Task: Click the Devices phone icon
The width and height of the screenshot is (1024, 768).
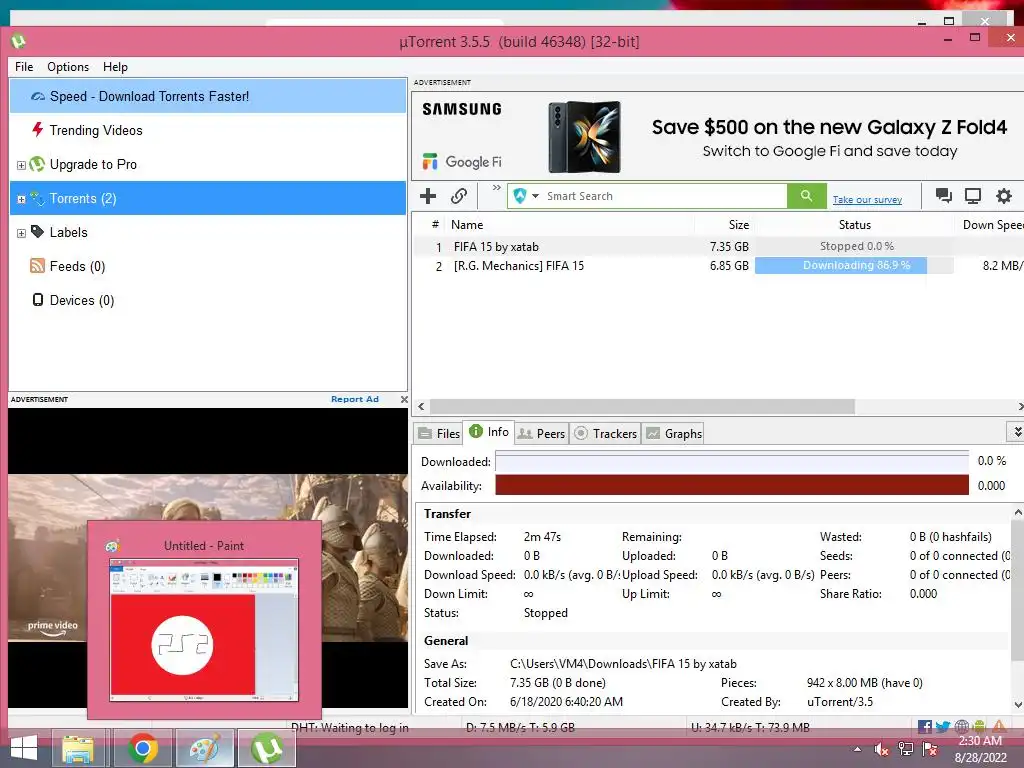Action: pyautogui.click(x=38, y=300)
